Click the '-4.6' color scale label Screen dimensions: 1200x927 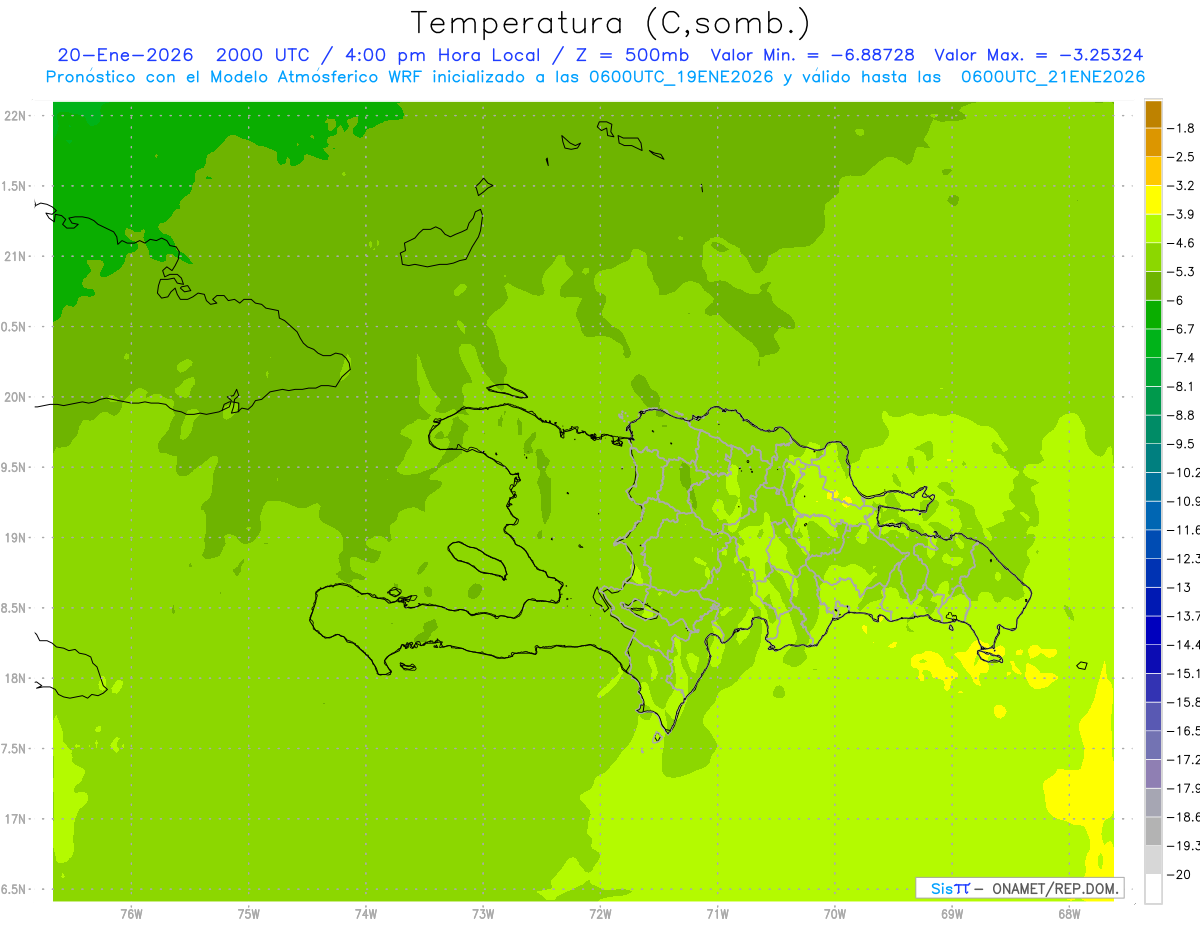pyautogui.click(x=1181, y=243)
